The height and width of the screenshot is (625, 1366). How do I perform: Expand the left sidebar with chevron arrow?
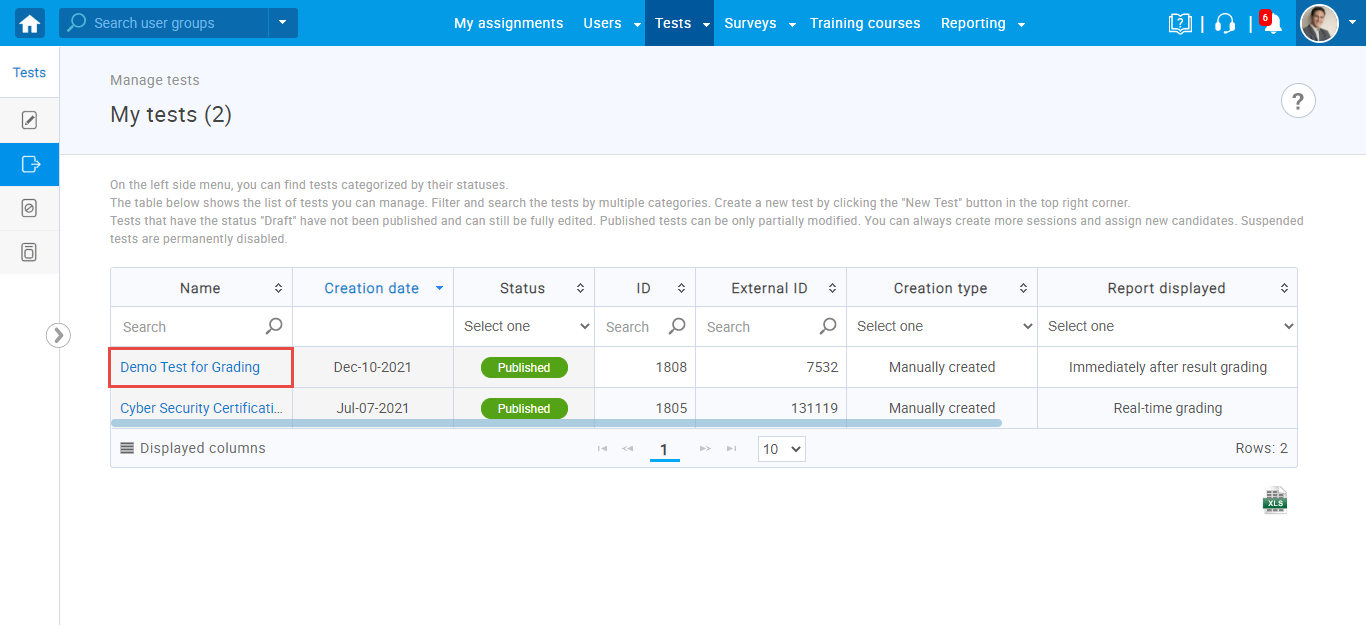(x=58, y=335)
